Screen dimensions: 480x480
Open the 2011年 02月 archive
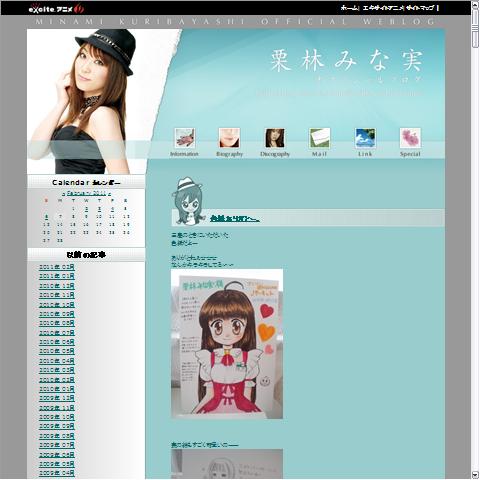pyautogui.click(x=57, y=267)
